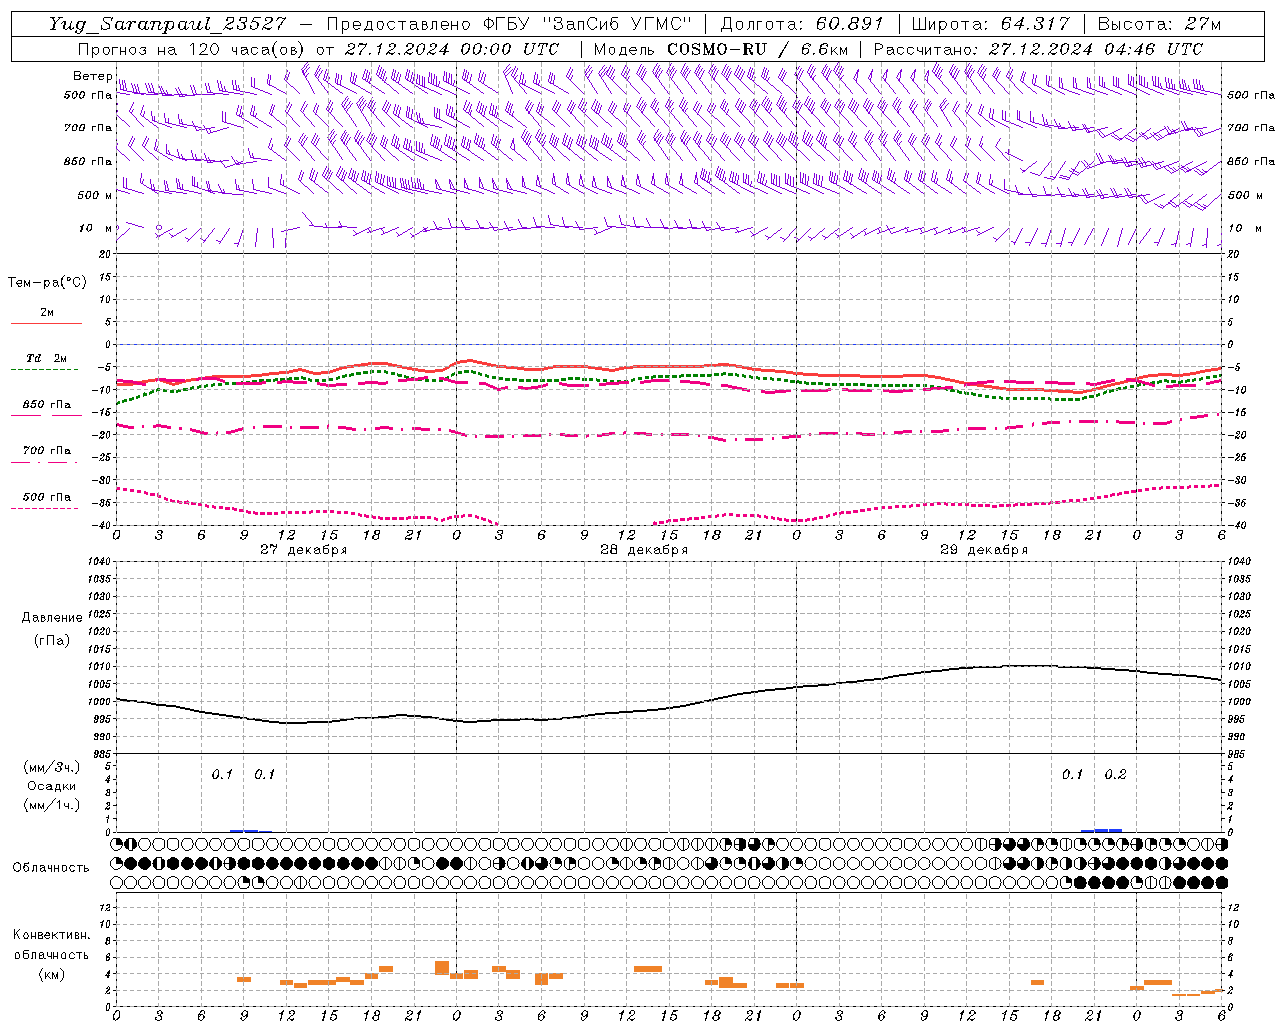This screenshot has width=1280, height=1024.
Task: Click the 28 декабря date label
Action: click(644, 550)
